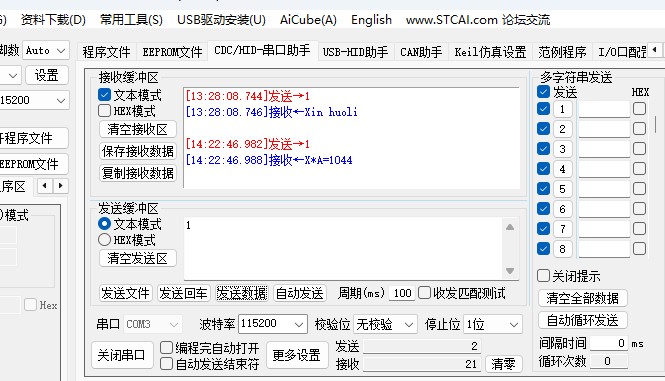665x381 pixels.
Task: Toggle the 多字符串发送 发送 checkbox
Action: (x=543, y=92)
